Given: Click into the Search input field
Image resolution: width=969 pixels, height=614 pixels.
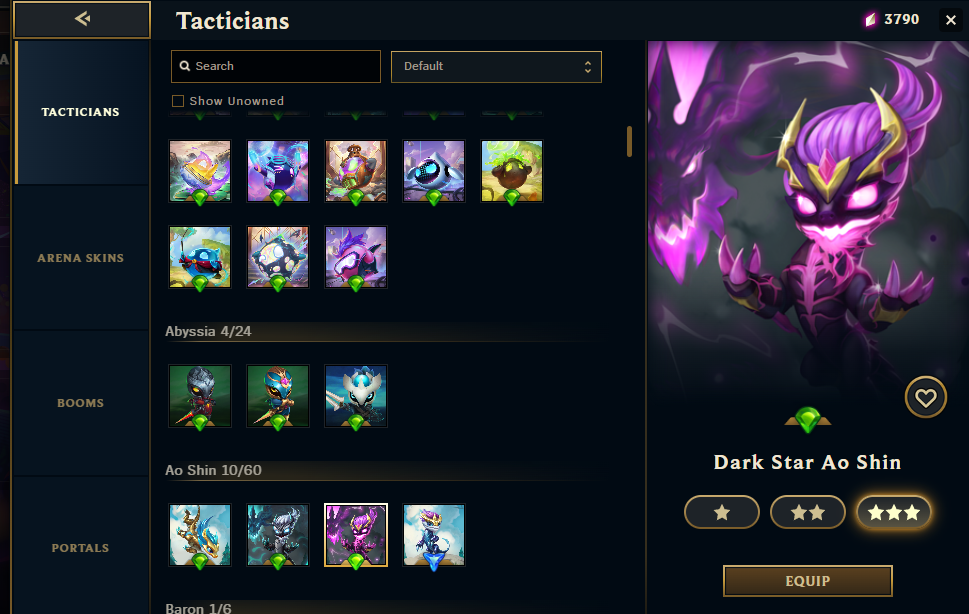Looking at the screenshot, I should point(276,66).
